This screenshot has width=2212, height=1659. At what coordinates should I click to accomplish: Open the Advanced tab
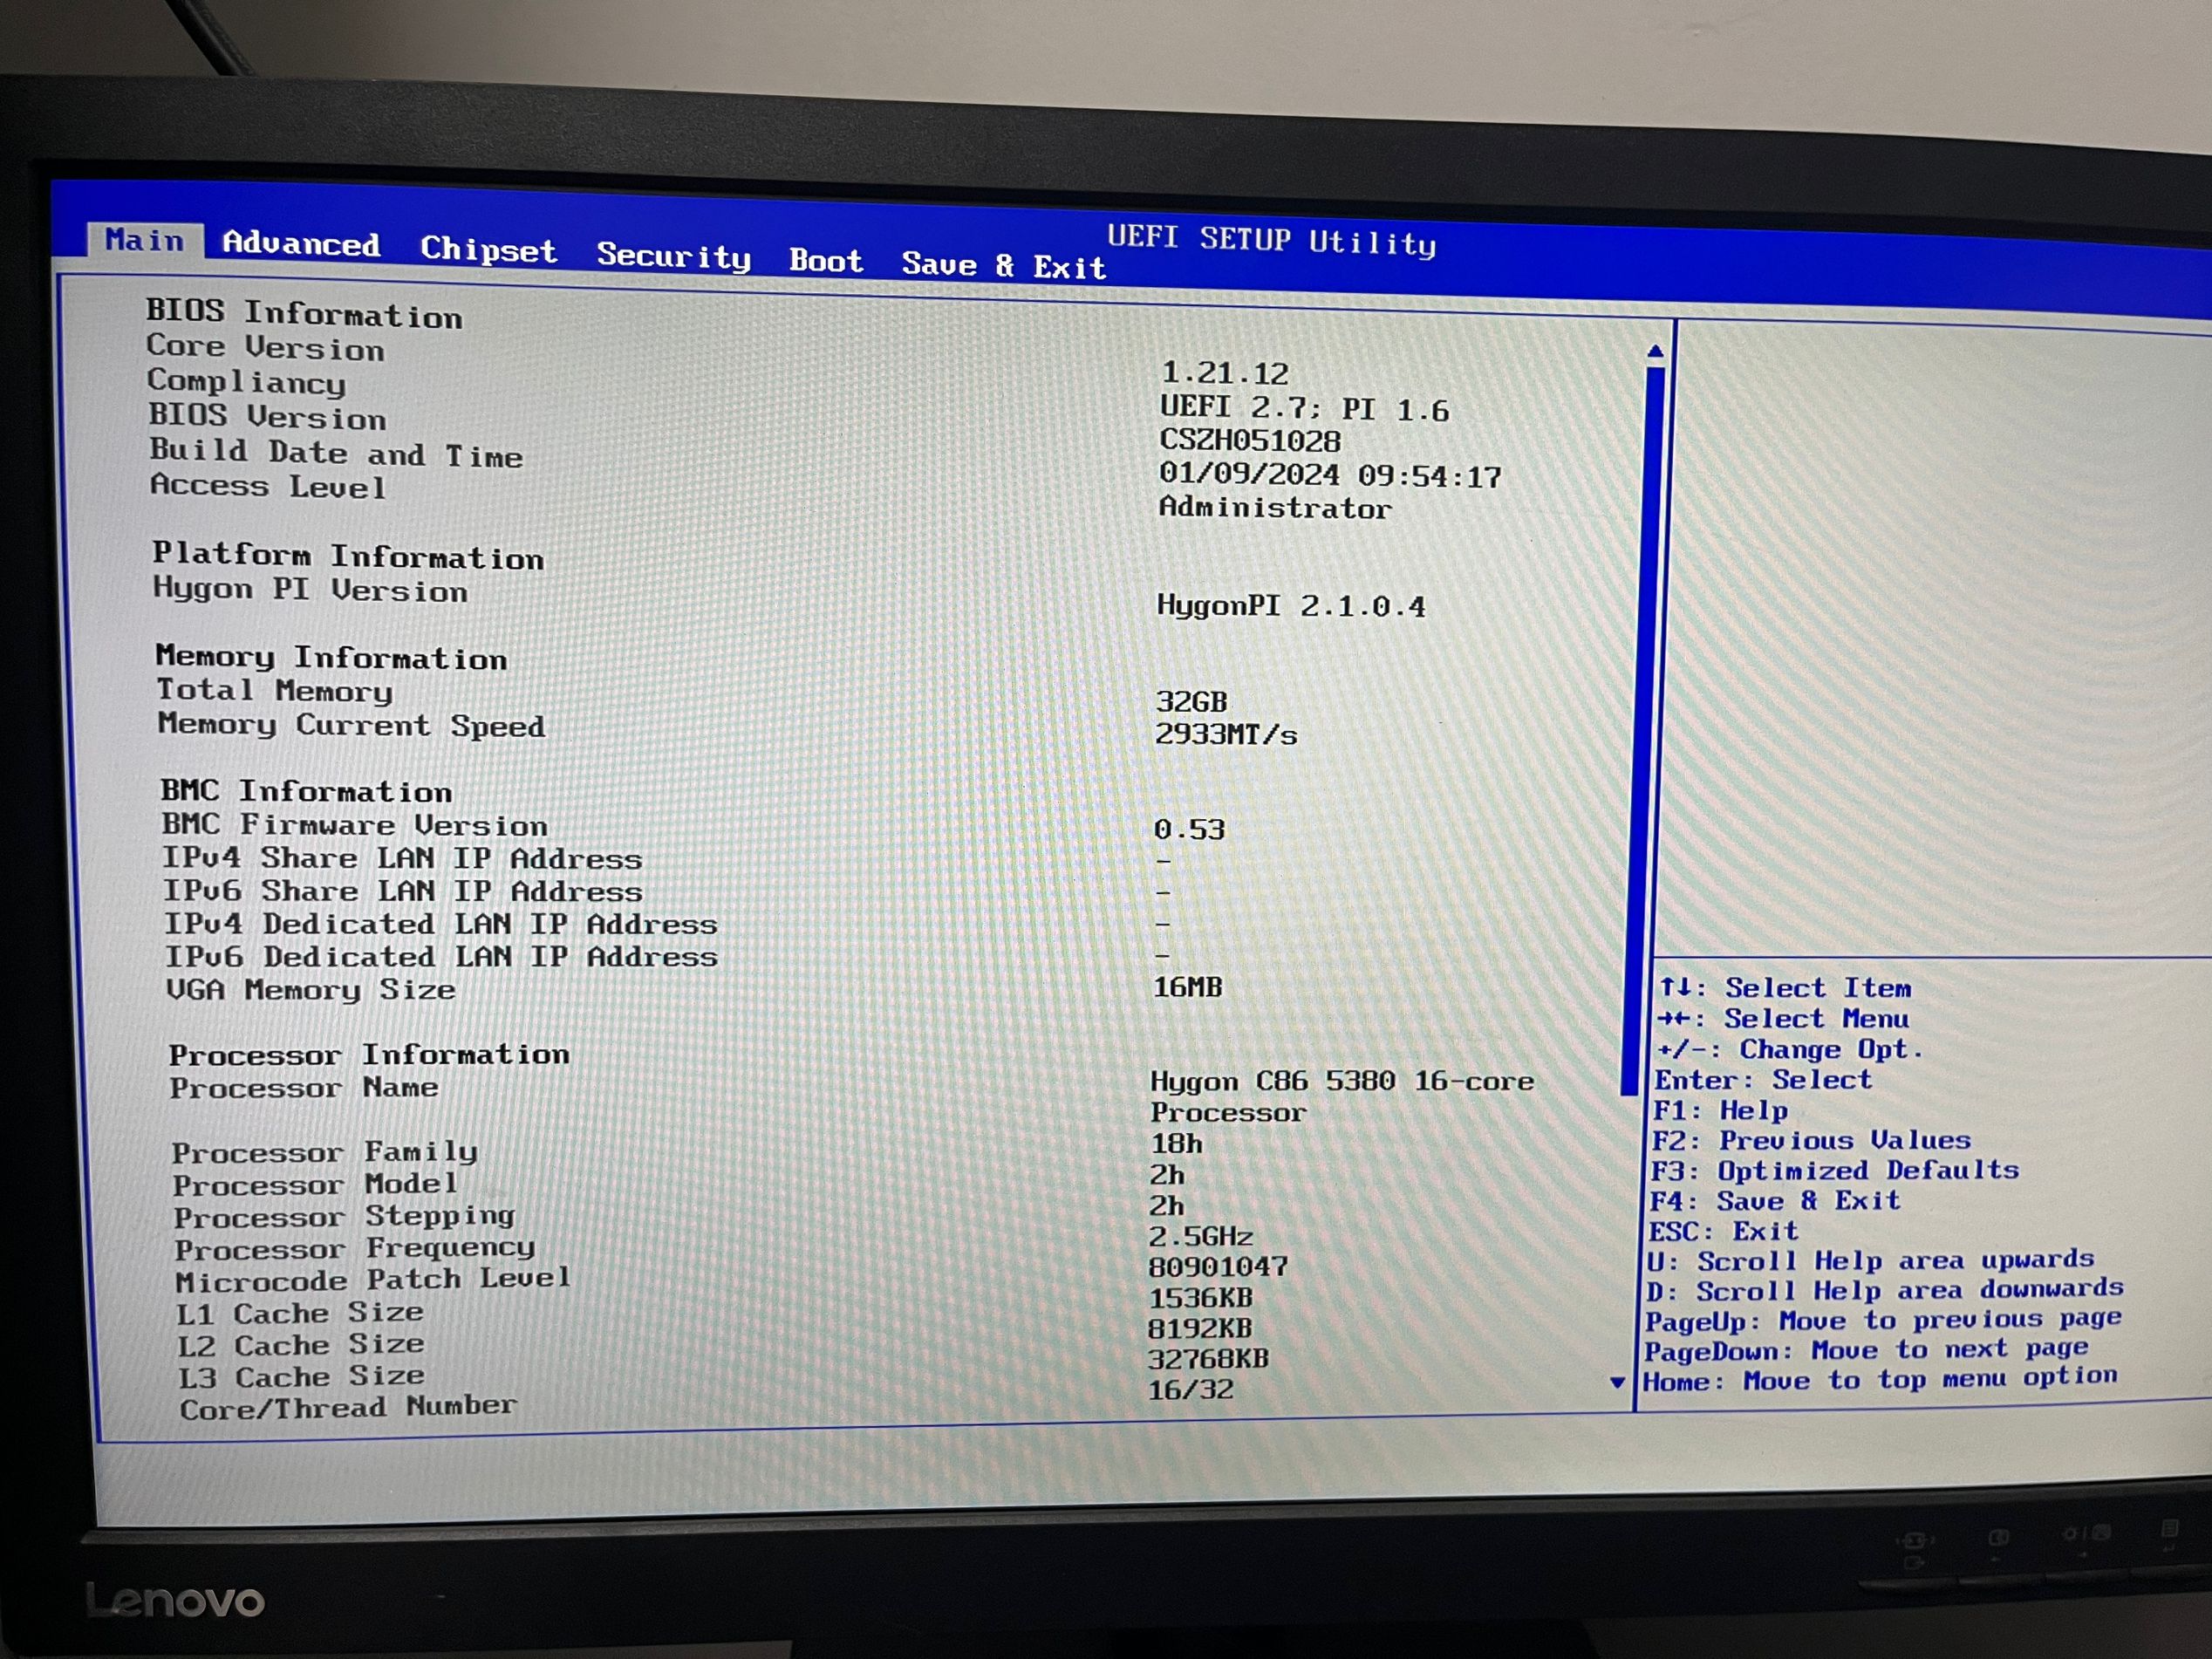tap(300, 244)
